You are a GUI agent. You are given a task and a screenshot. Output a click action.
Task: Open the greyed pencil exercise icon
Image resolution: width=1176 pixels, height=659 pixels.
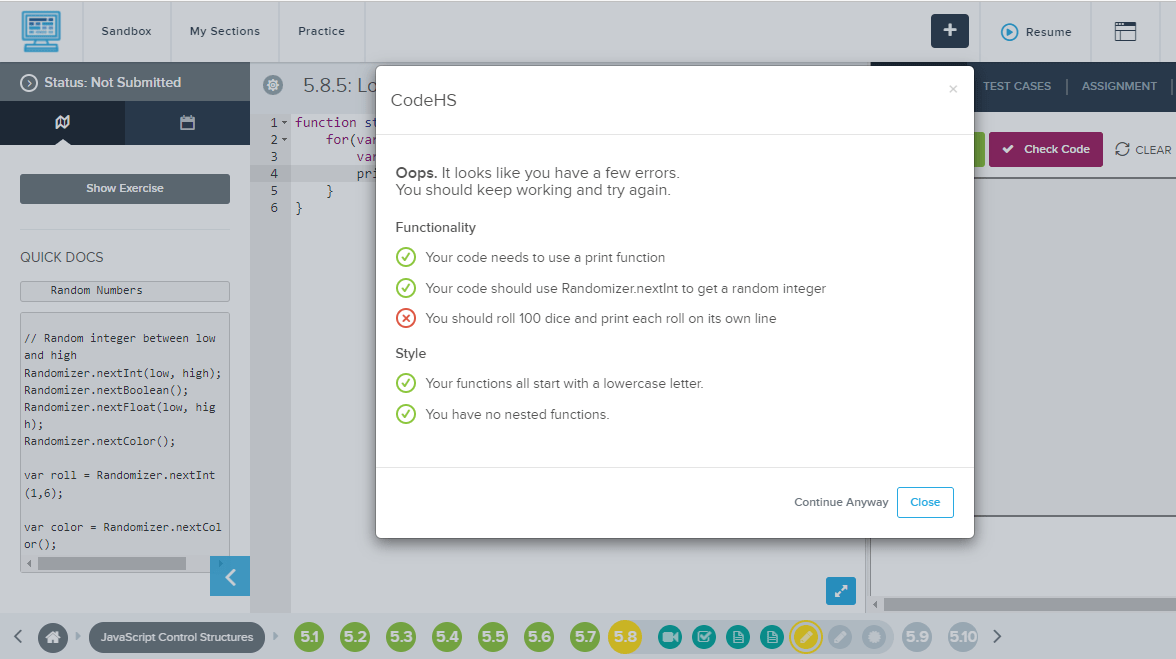[x=840, y=637]
